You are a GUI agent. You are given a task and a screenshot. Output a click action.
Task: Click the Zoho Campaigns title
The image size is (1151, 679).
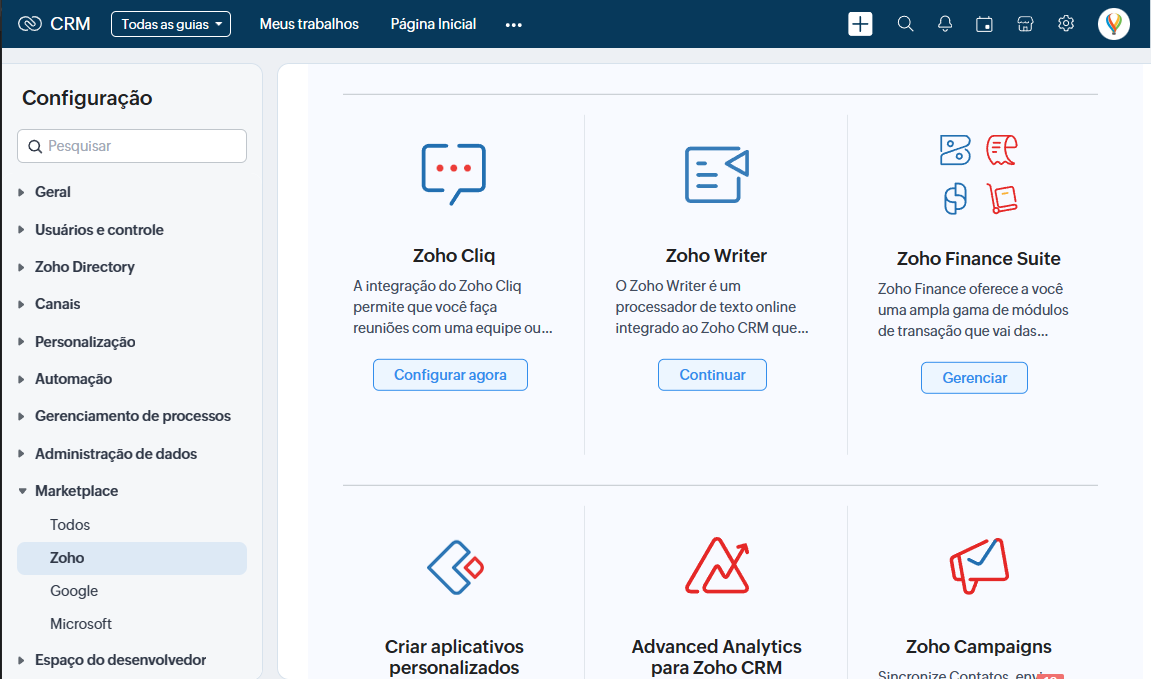pyautogui.click(x=978, y=647)
